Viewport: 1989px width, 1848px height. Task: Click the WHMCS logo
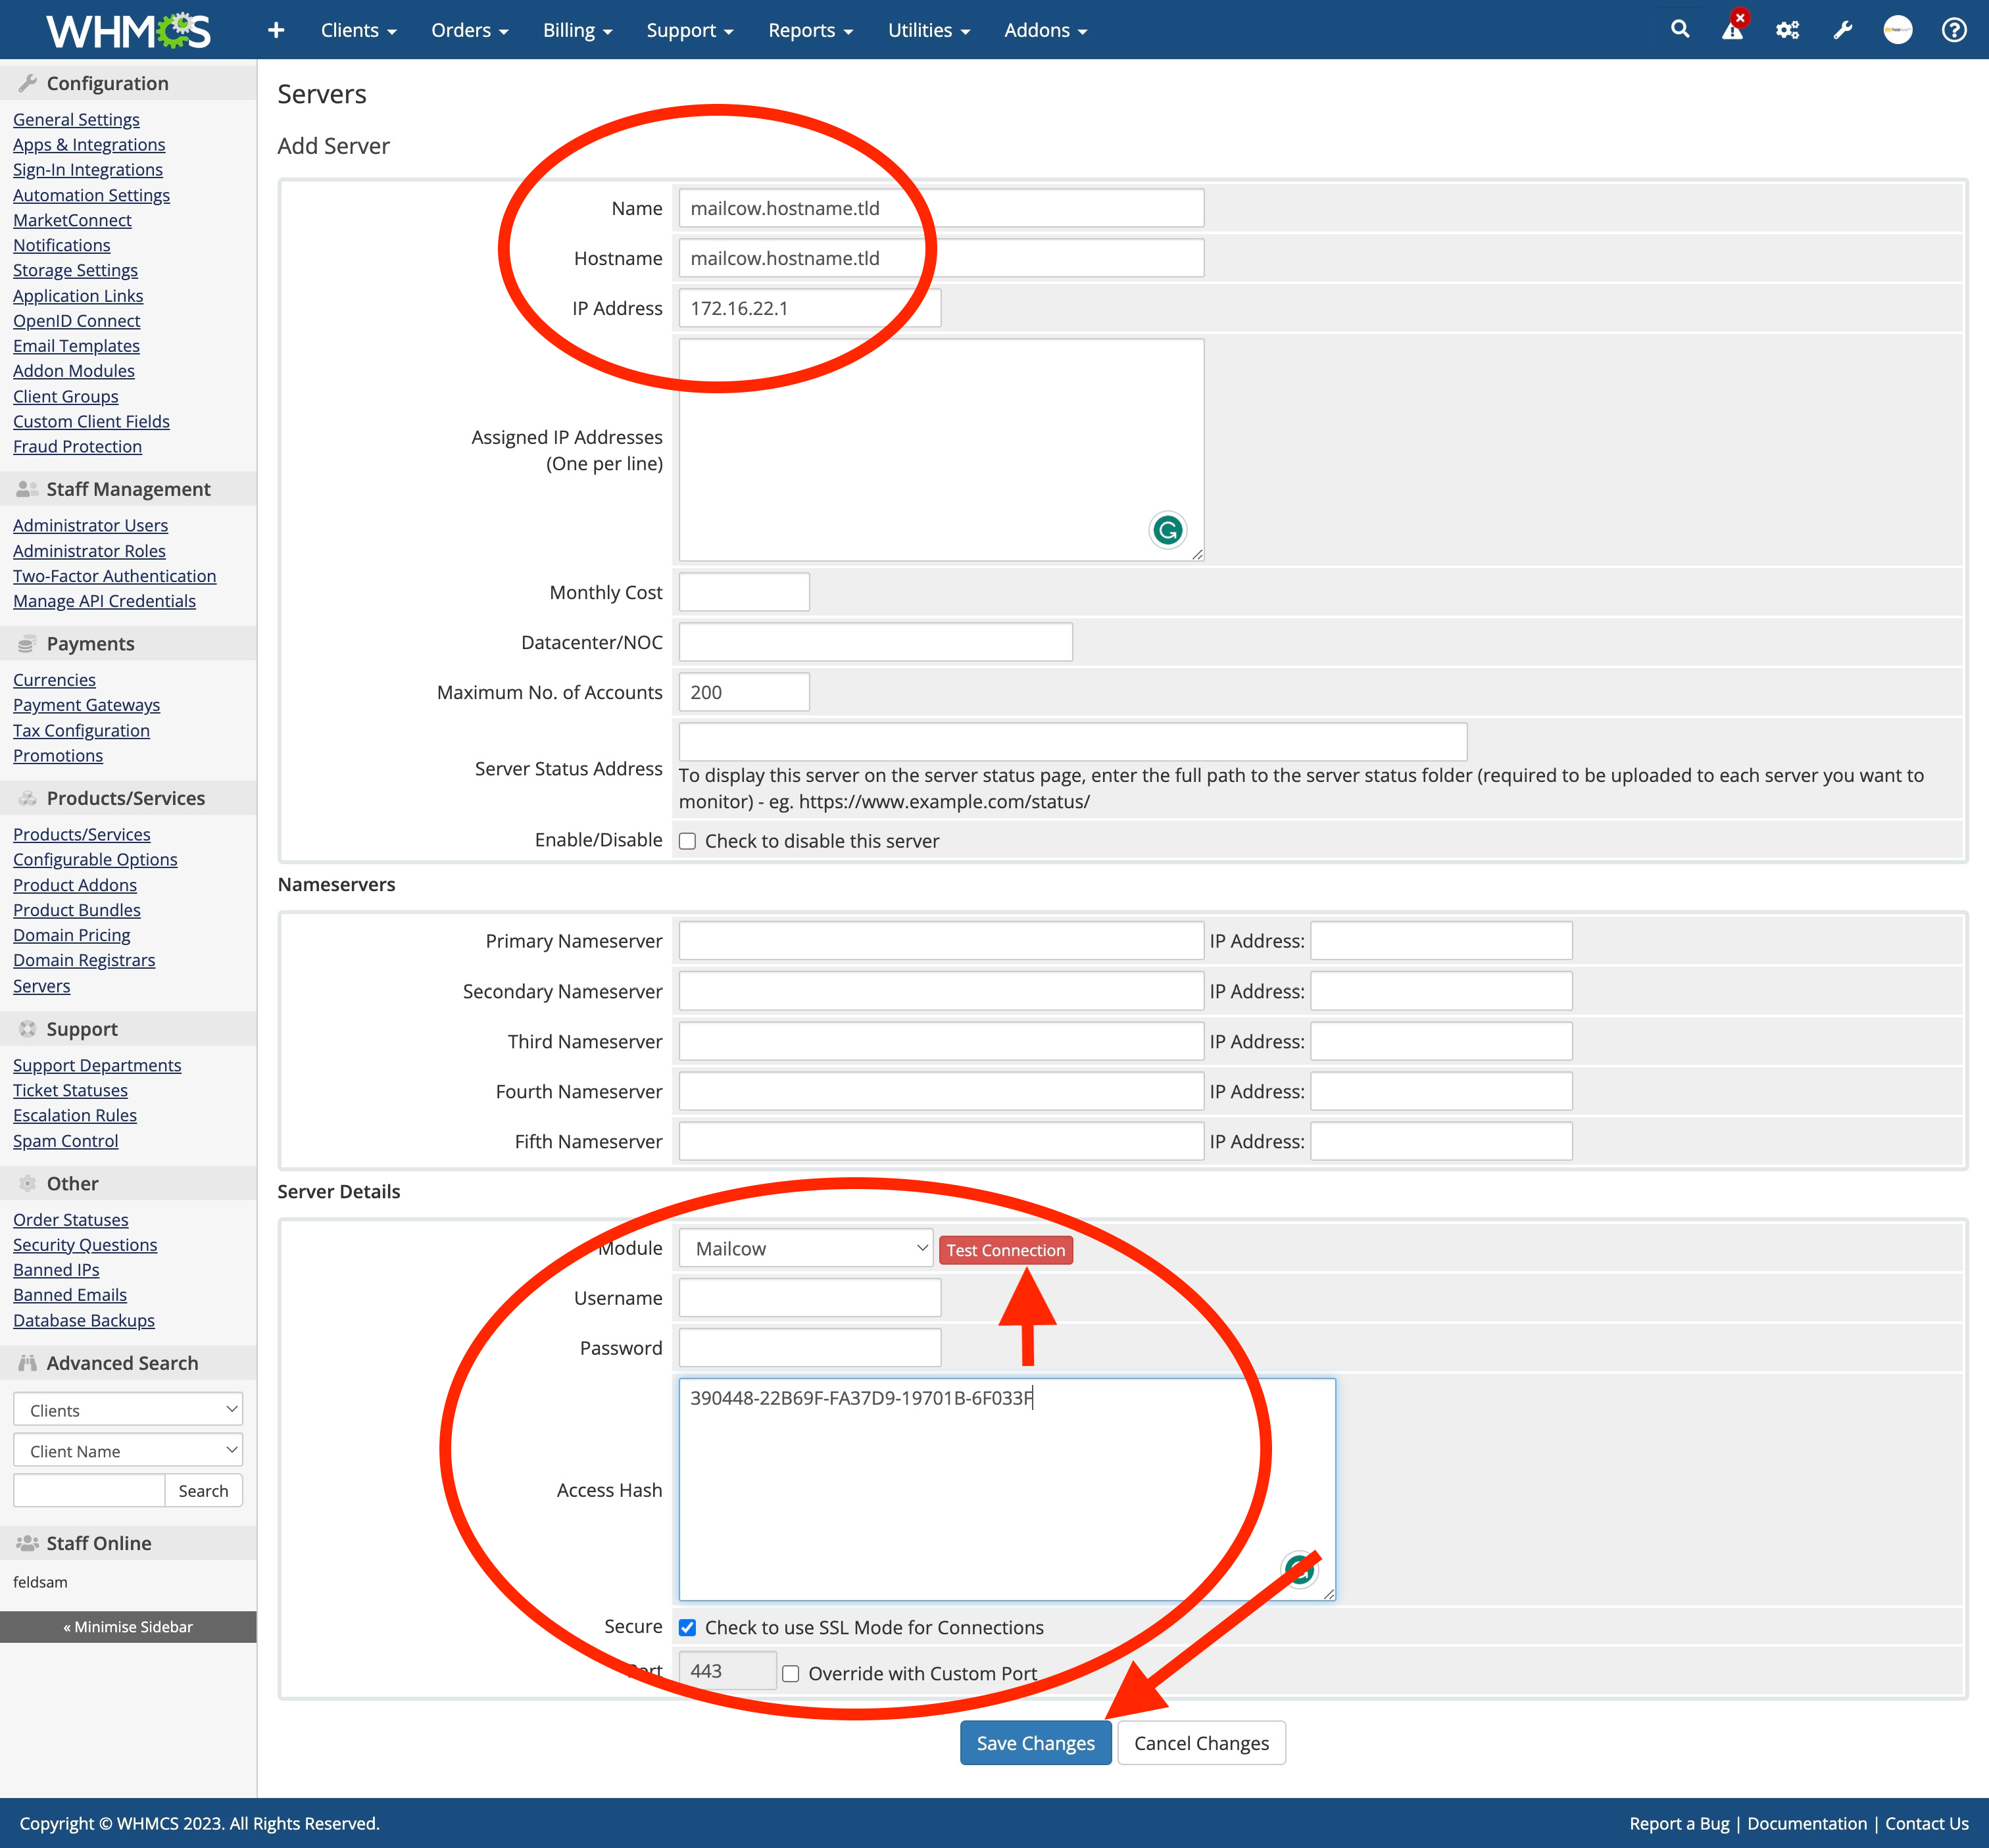pos(128,31)
